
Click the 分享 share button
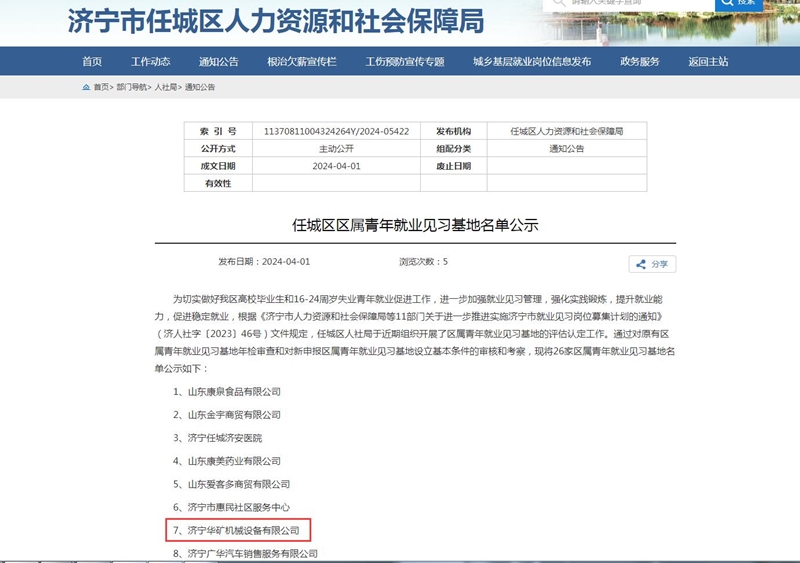[653, 264]
